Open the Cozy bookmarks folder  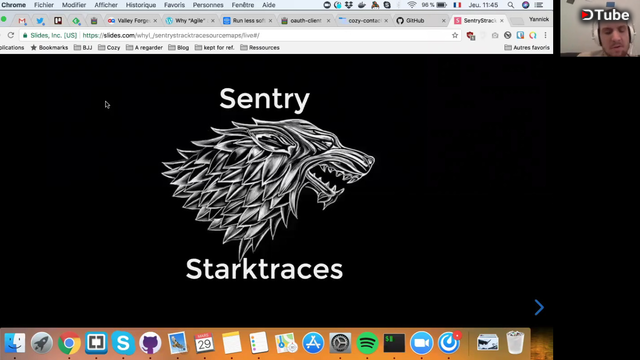click(x=109, y=47)
